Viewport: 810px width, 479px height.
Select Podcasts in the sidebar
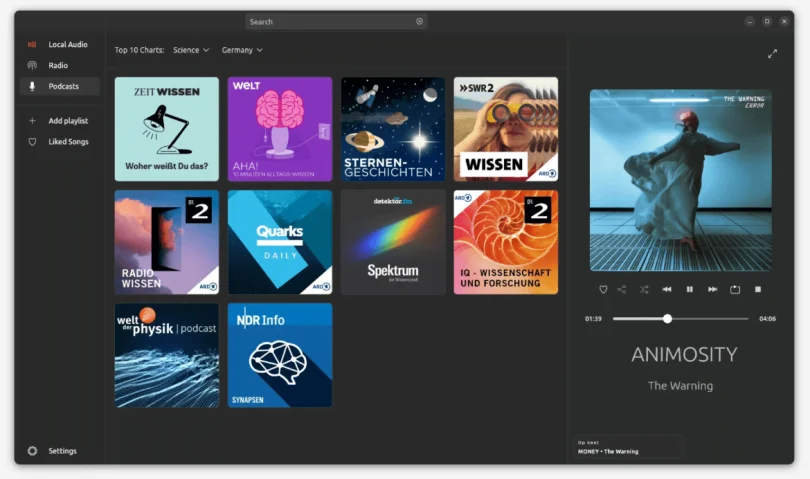point(59,86)
